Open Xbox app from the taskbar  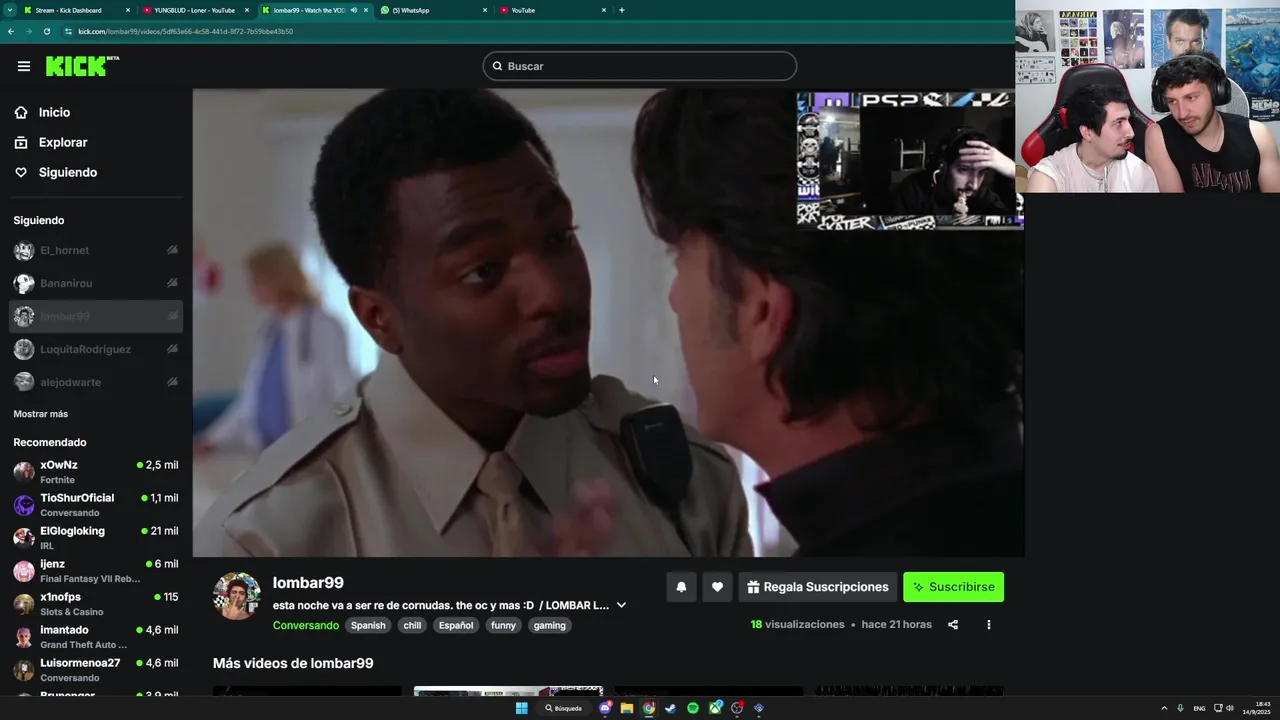point(715,708)
